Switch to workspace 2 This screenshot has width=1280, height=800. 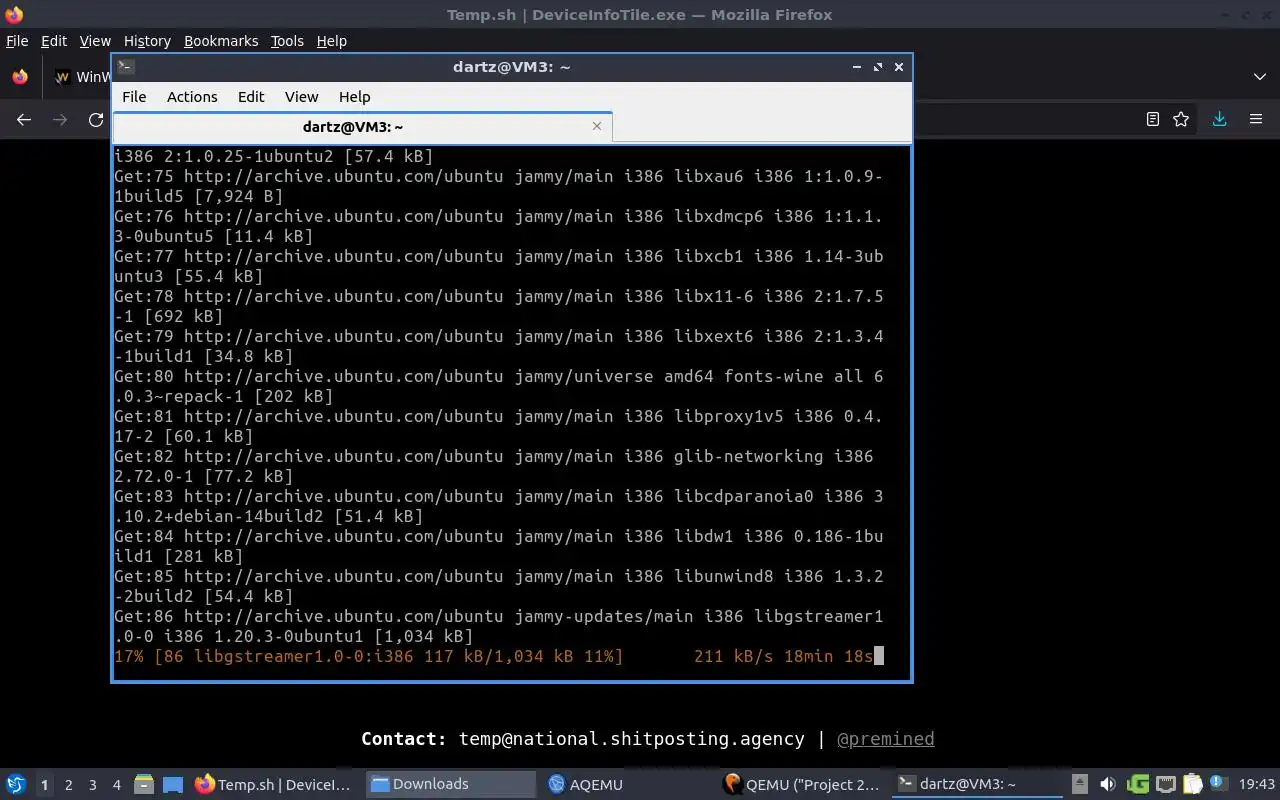(x=68, y=784)
